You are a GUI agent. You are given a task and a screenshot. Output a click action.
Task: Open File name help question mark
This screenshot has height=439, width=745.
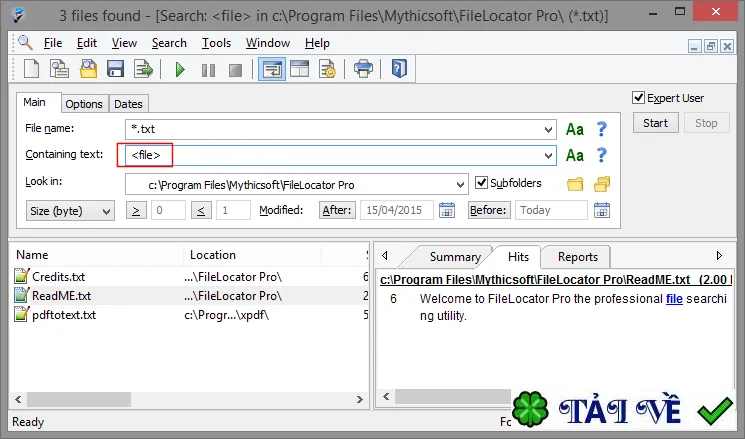pyautogui.click(x=602, y=129)
